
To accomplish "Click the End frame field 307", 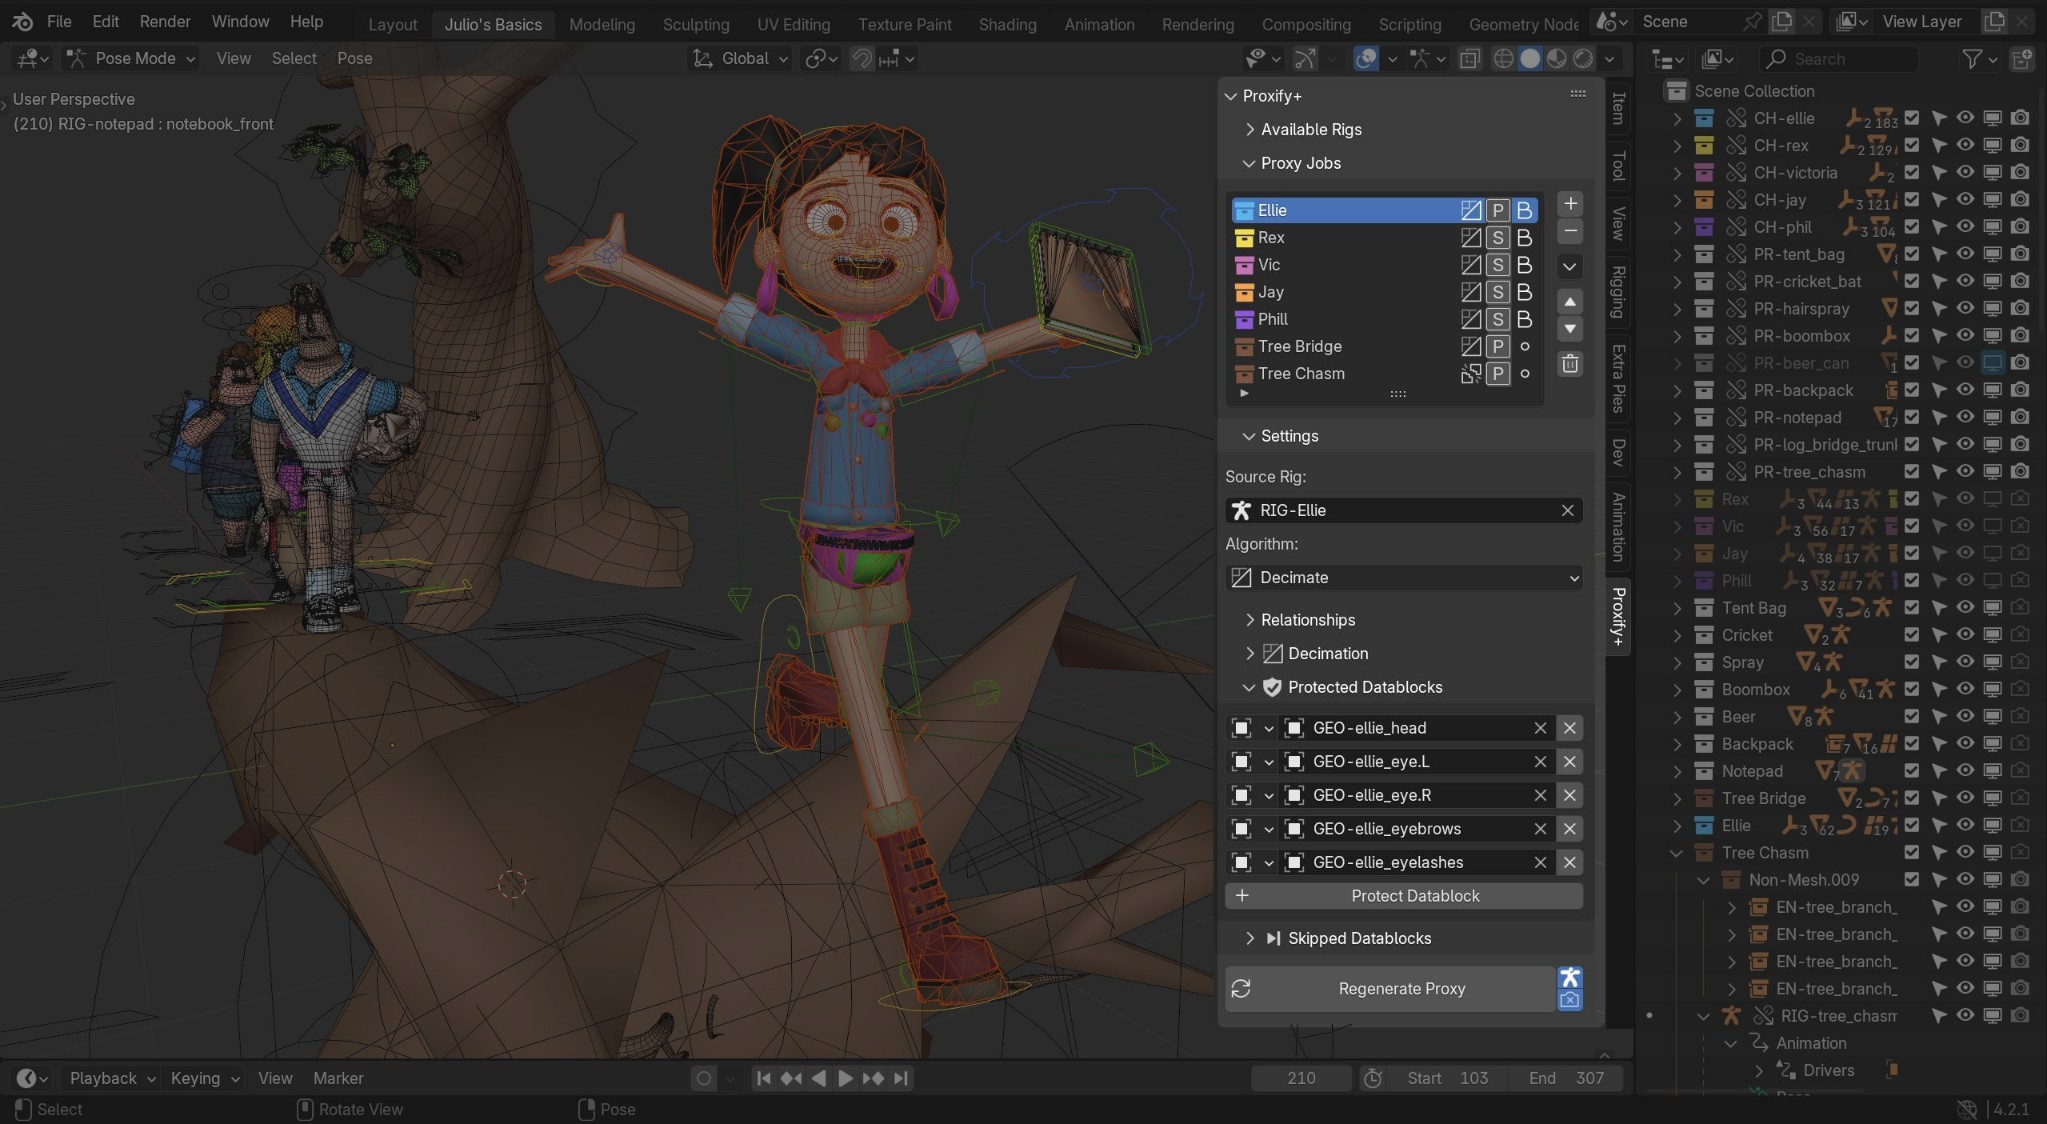I will tap(1567, 1078).
